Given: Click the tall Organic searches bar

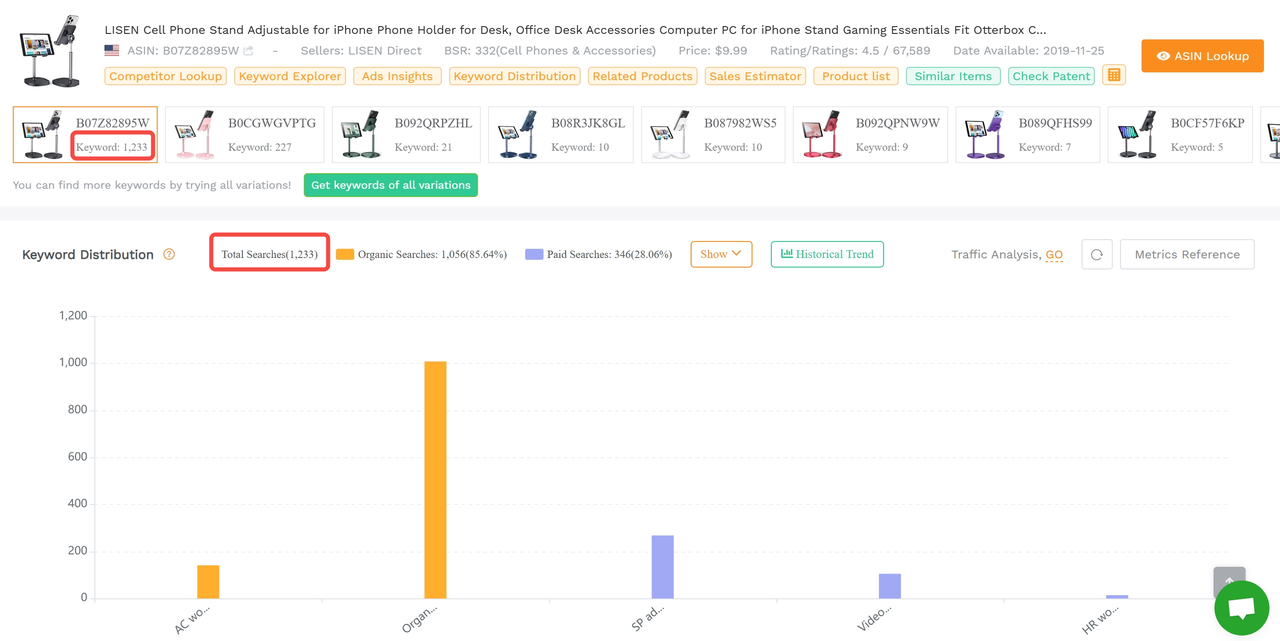Looking at the screenshot, I should point(435,480).
